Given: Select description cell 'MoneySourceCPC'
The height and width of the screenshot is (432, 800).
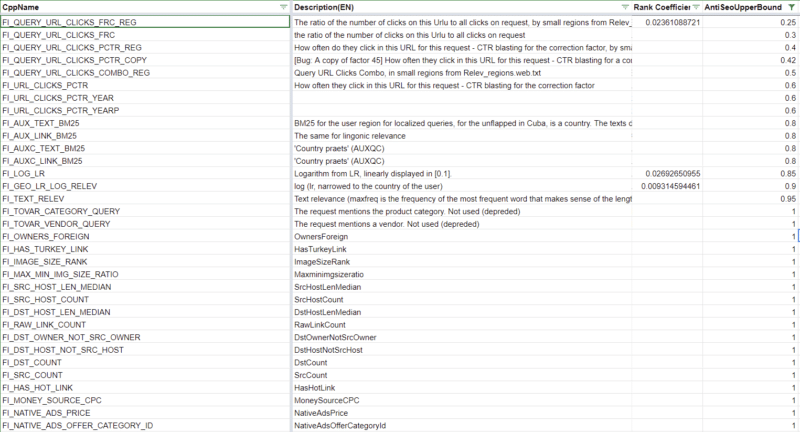Looking at the screenshot, I should click(461, 400).
